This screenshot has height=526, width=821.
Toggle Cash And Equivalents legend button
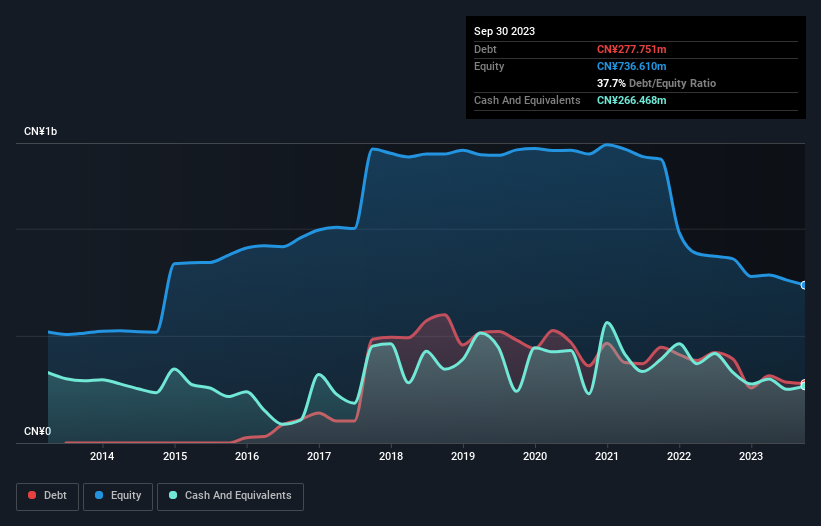230,496
